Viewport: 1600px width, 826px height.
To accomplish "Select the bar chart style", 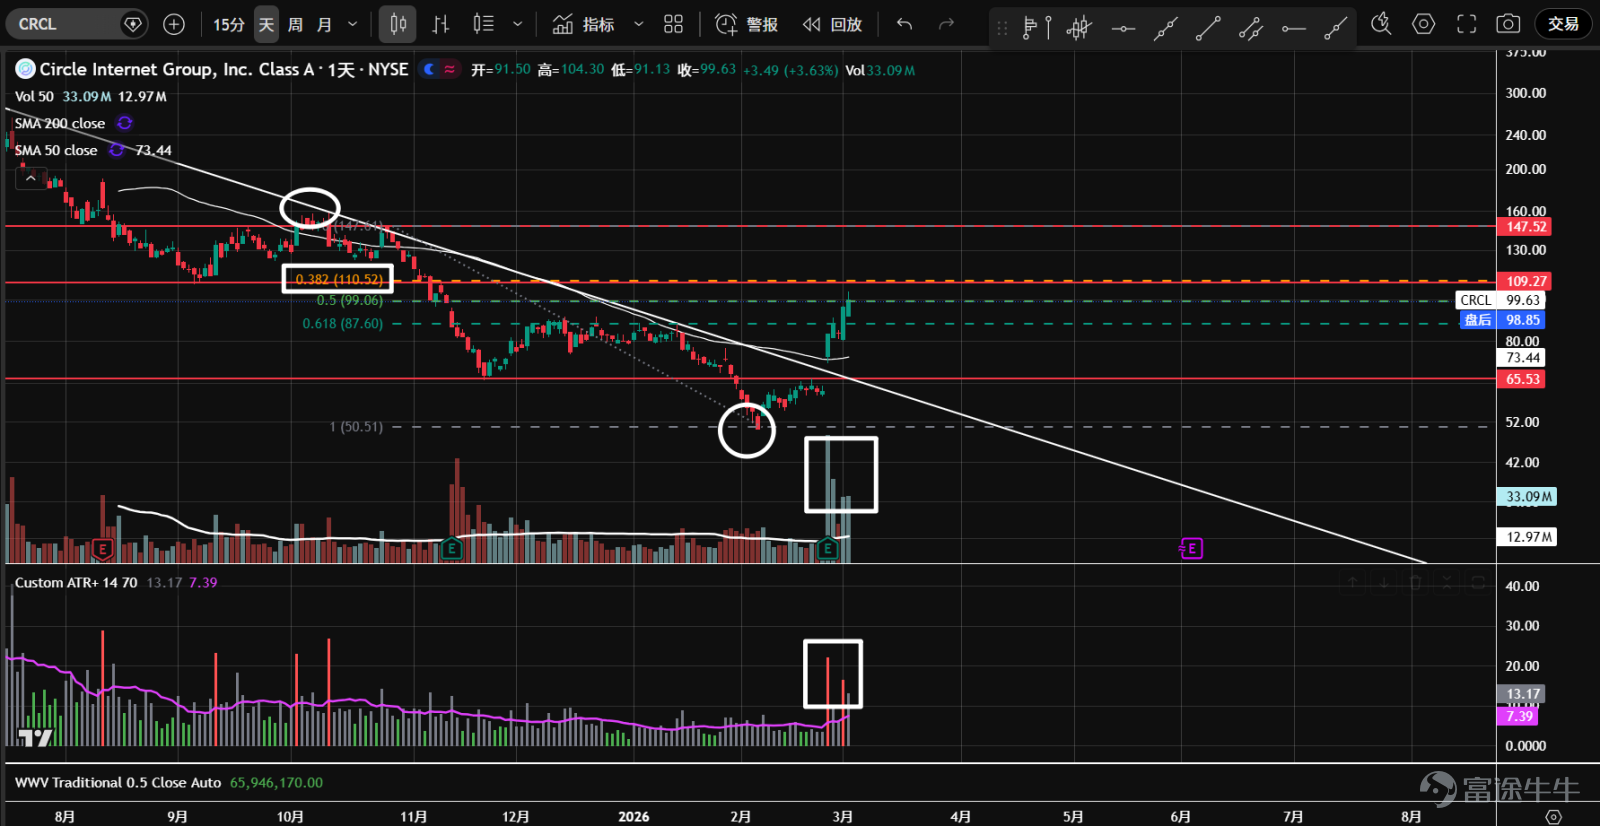I will [441, 24].
